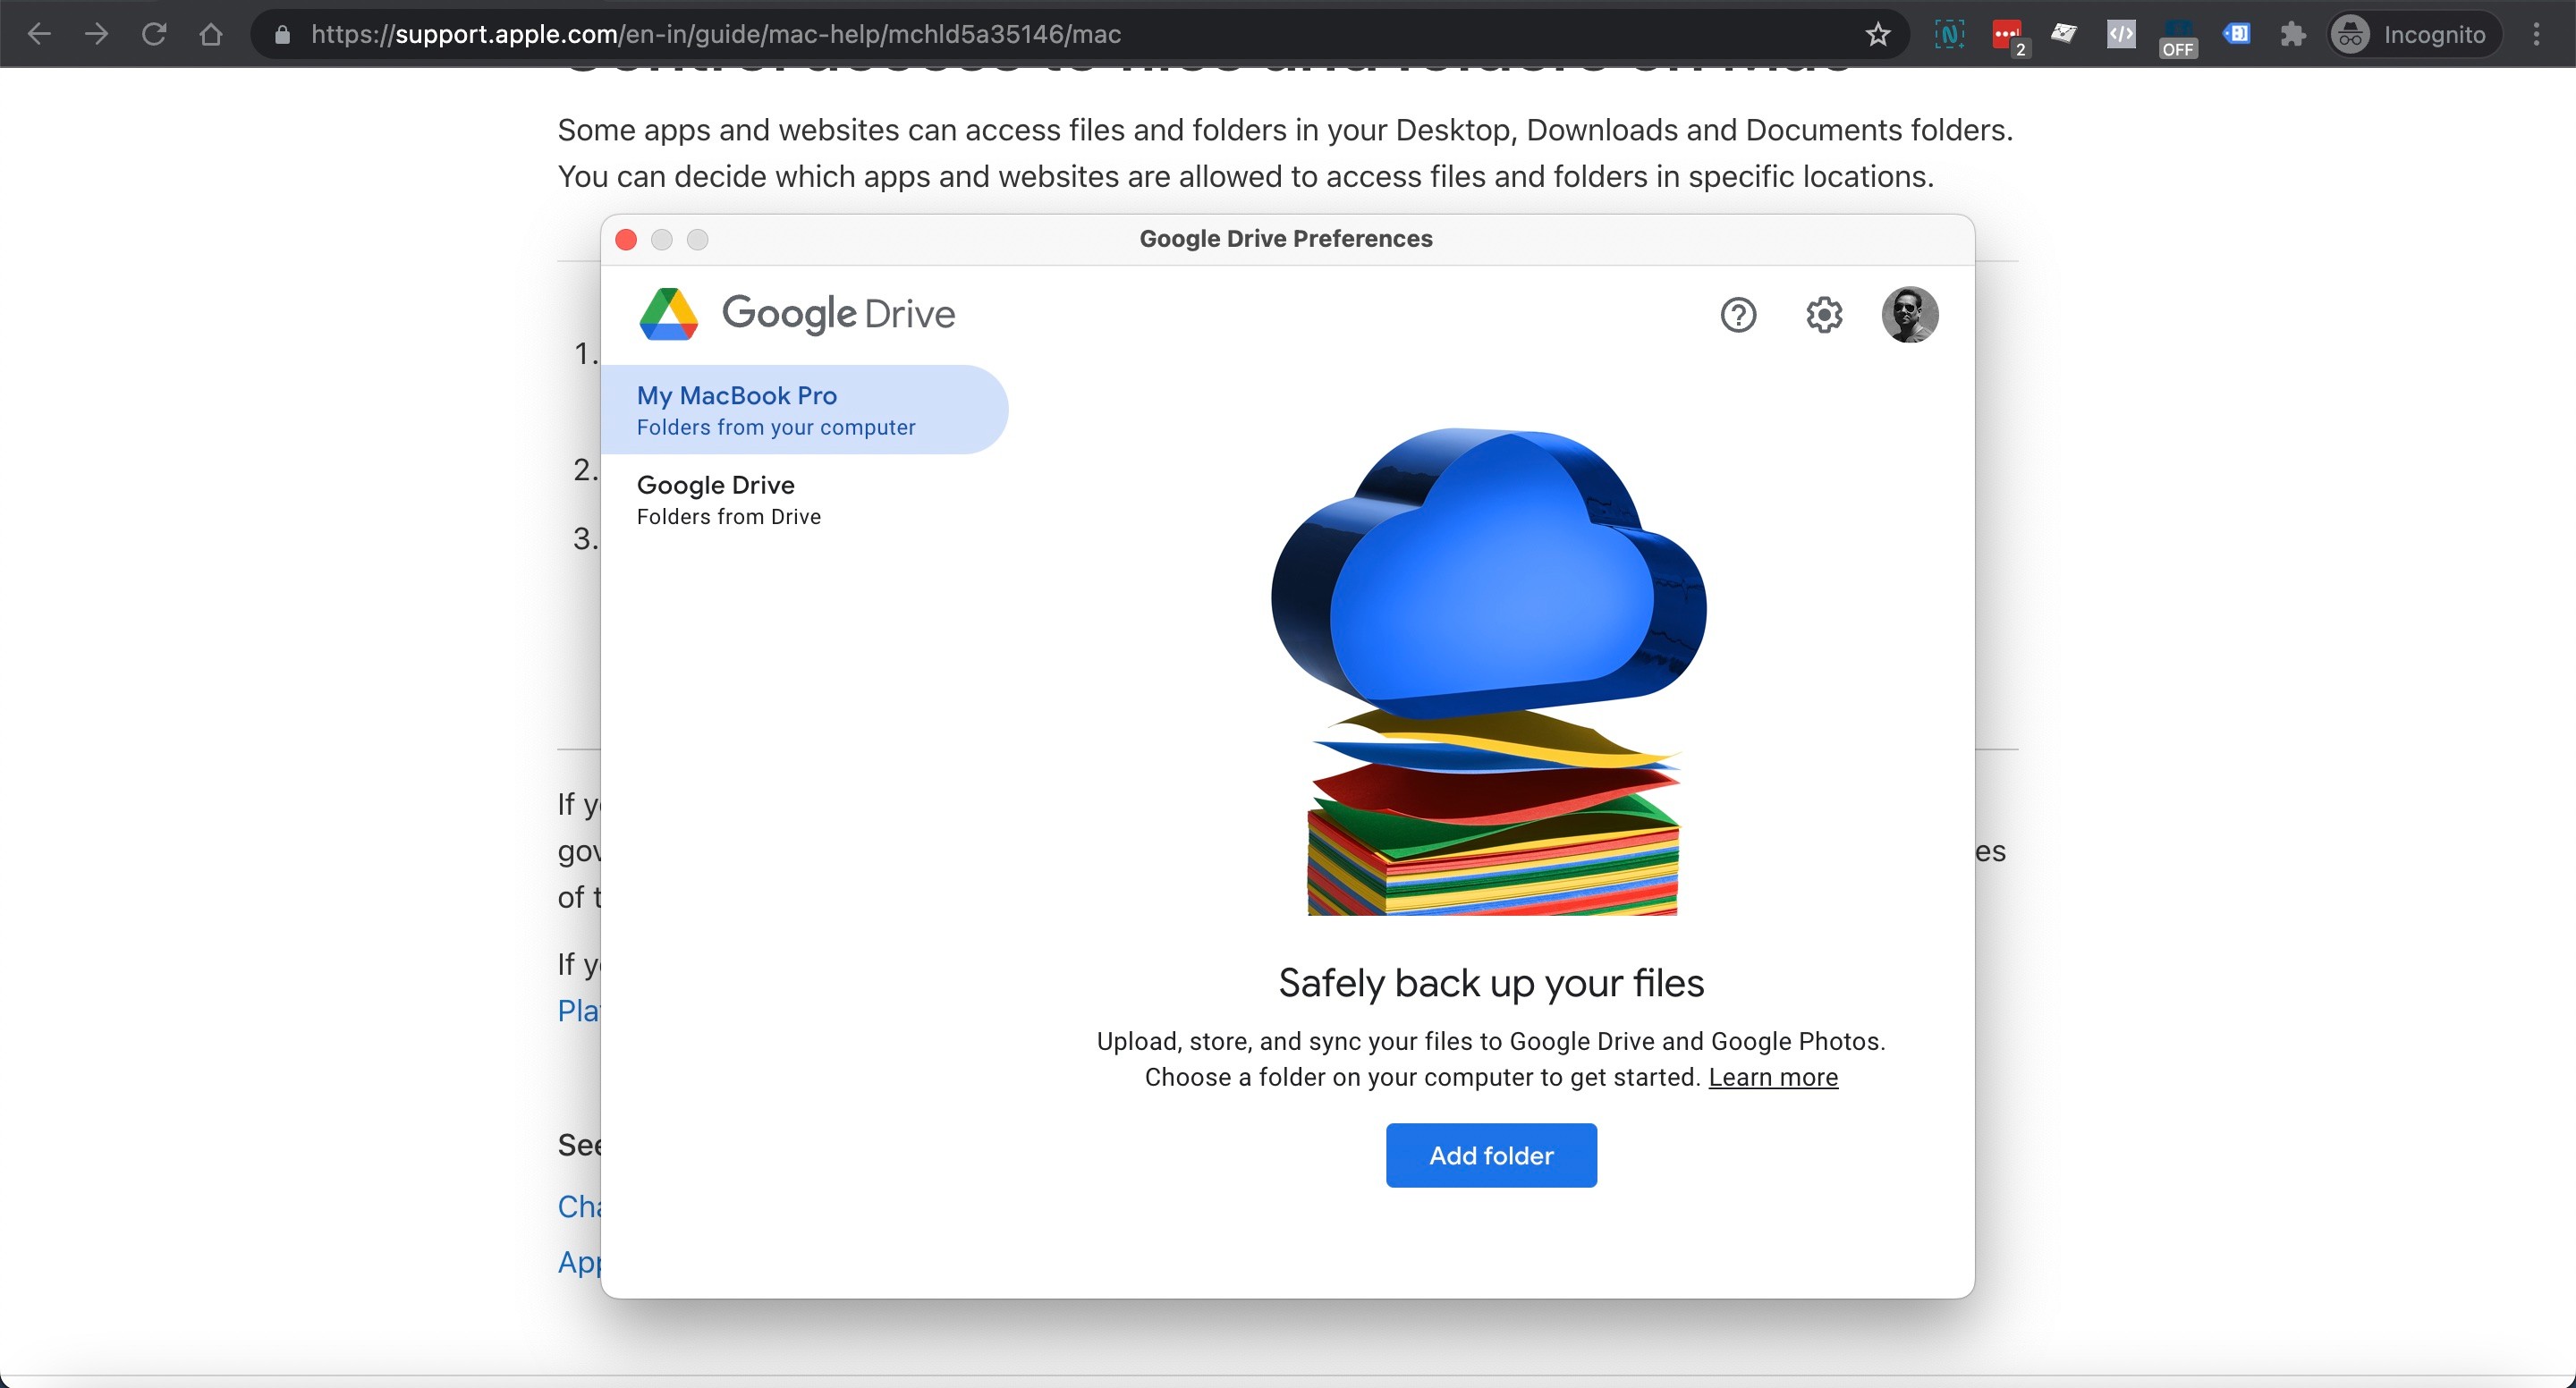Click the account profile picture
Screen dimensions: 2576x1388
click(1909, 315)
